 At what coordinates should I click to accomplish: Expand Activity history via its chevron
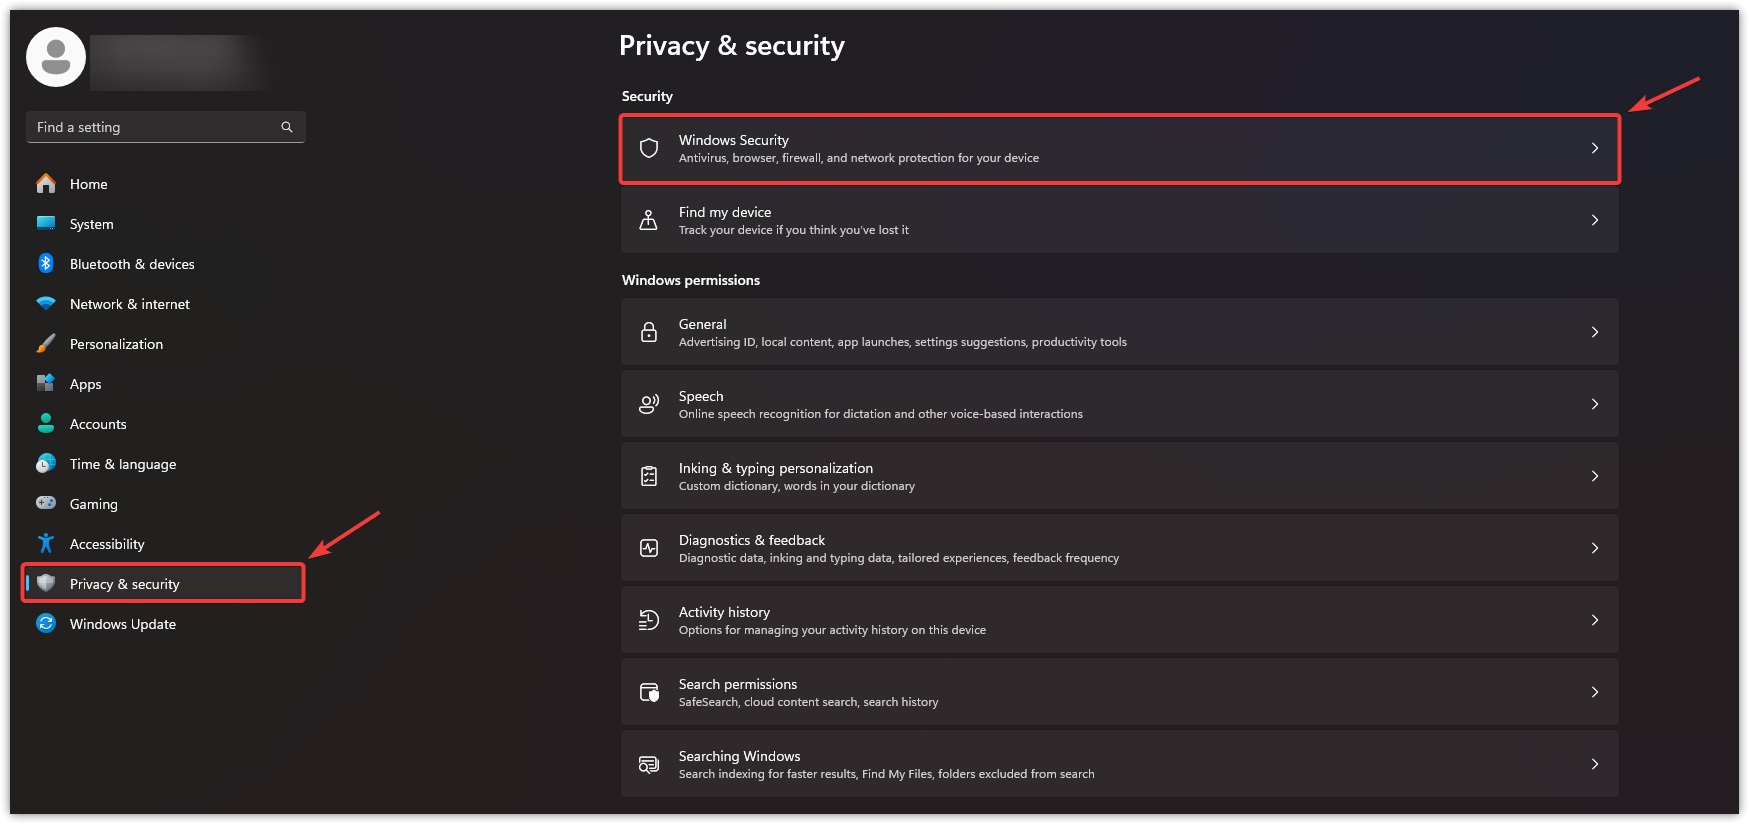(x=1595, y=620)
